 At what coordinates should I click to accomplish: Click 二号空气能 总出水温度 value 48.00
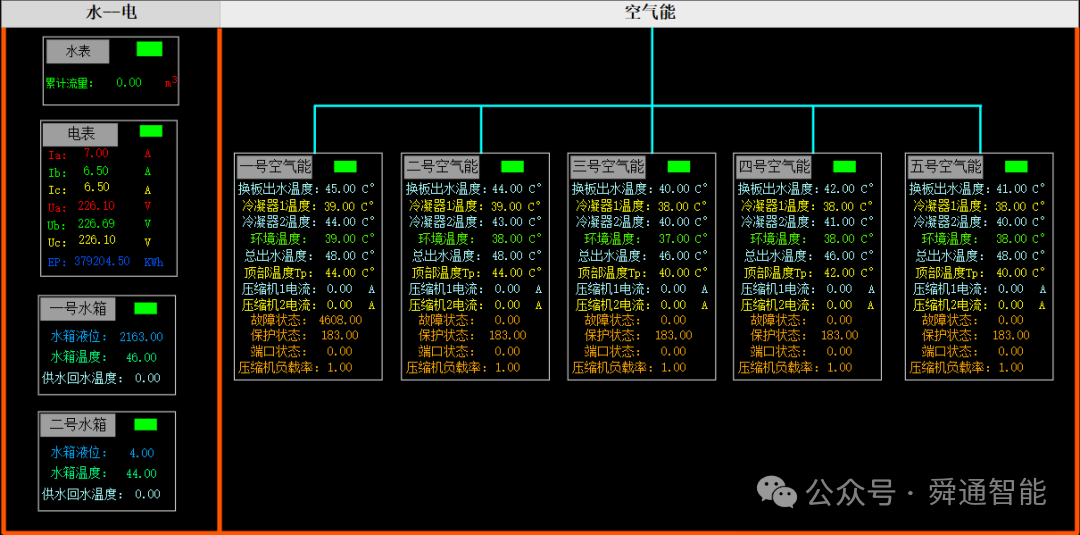[508, 255]
